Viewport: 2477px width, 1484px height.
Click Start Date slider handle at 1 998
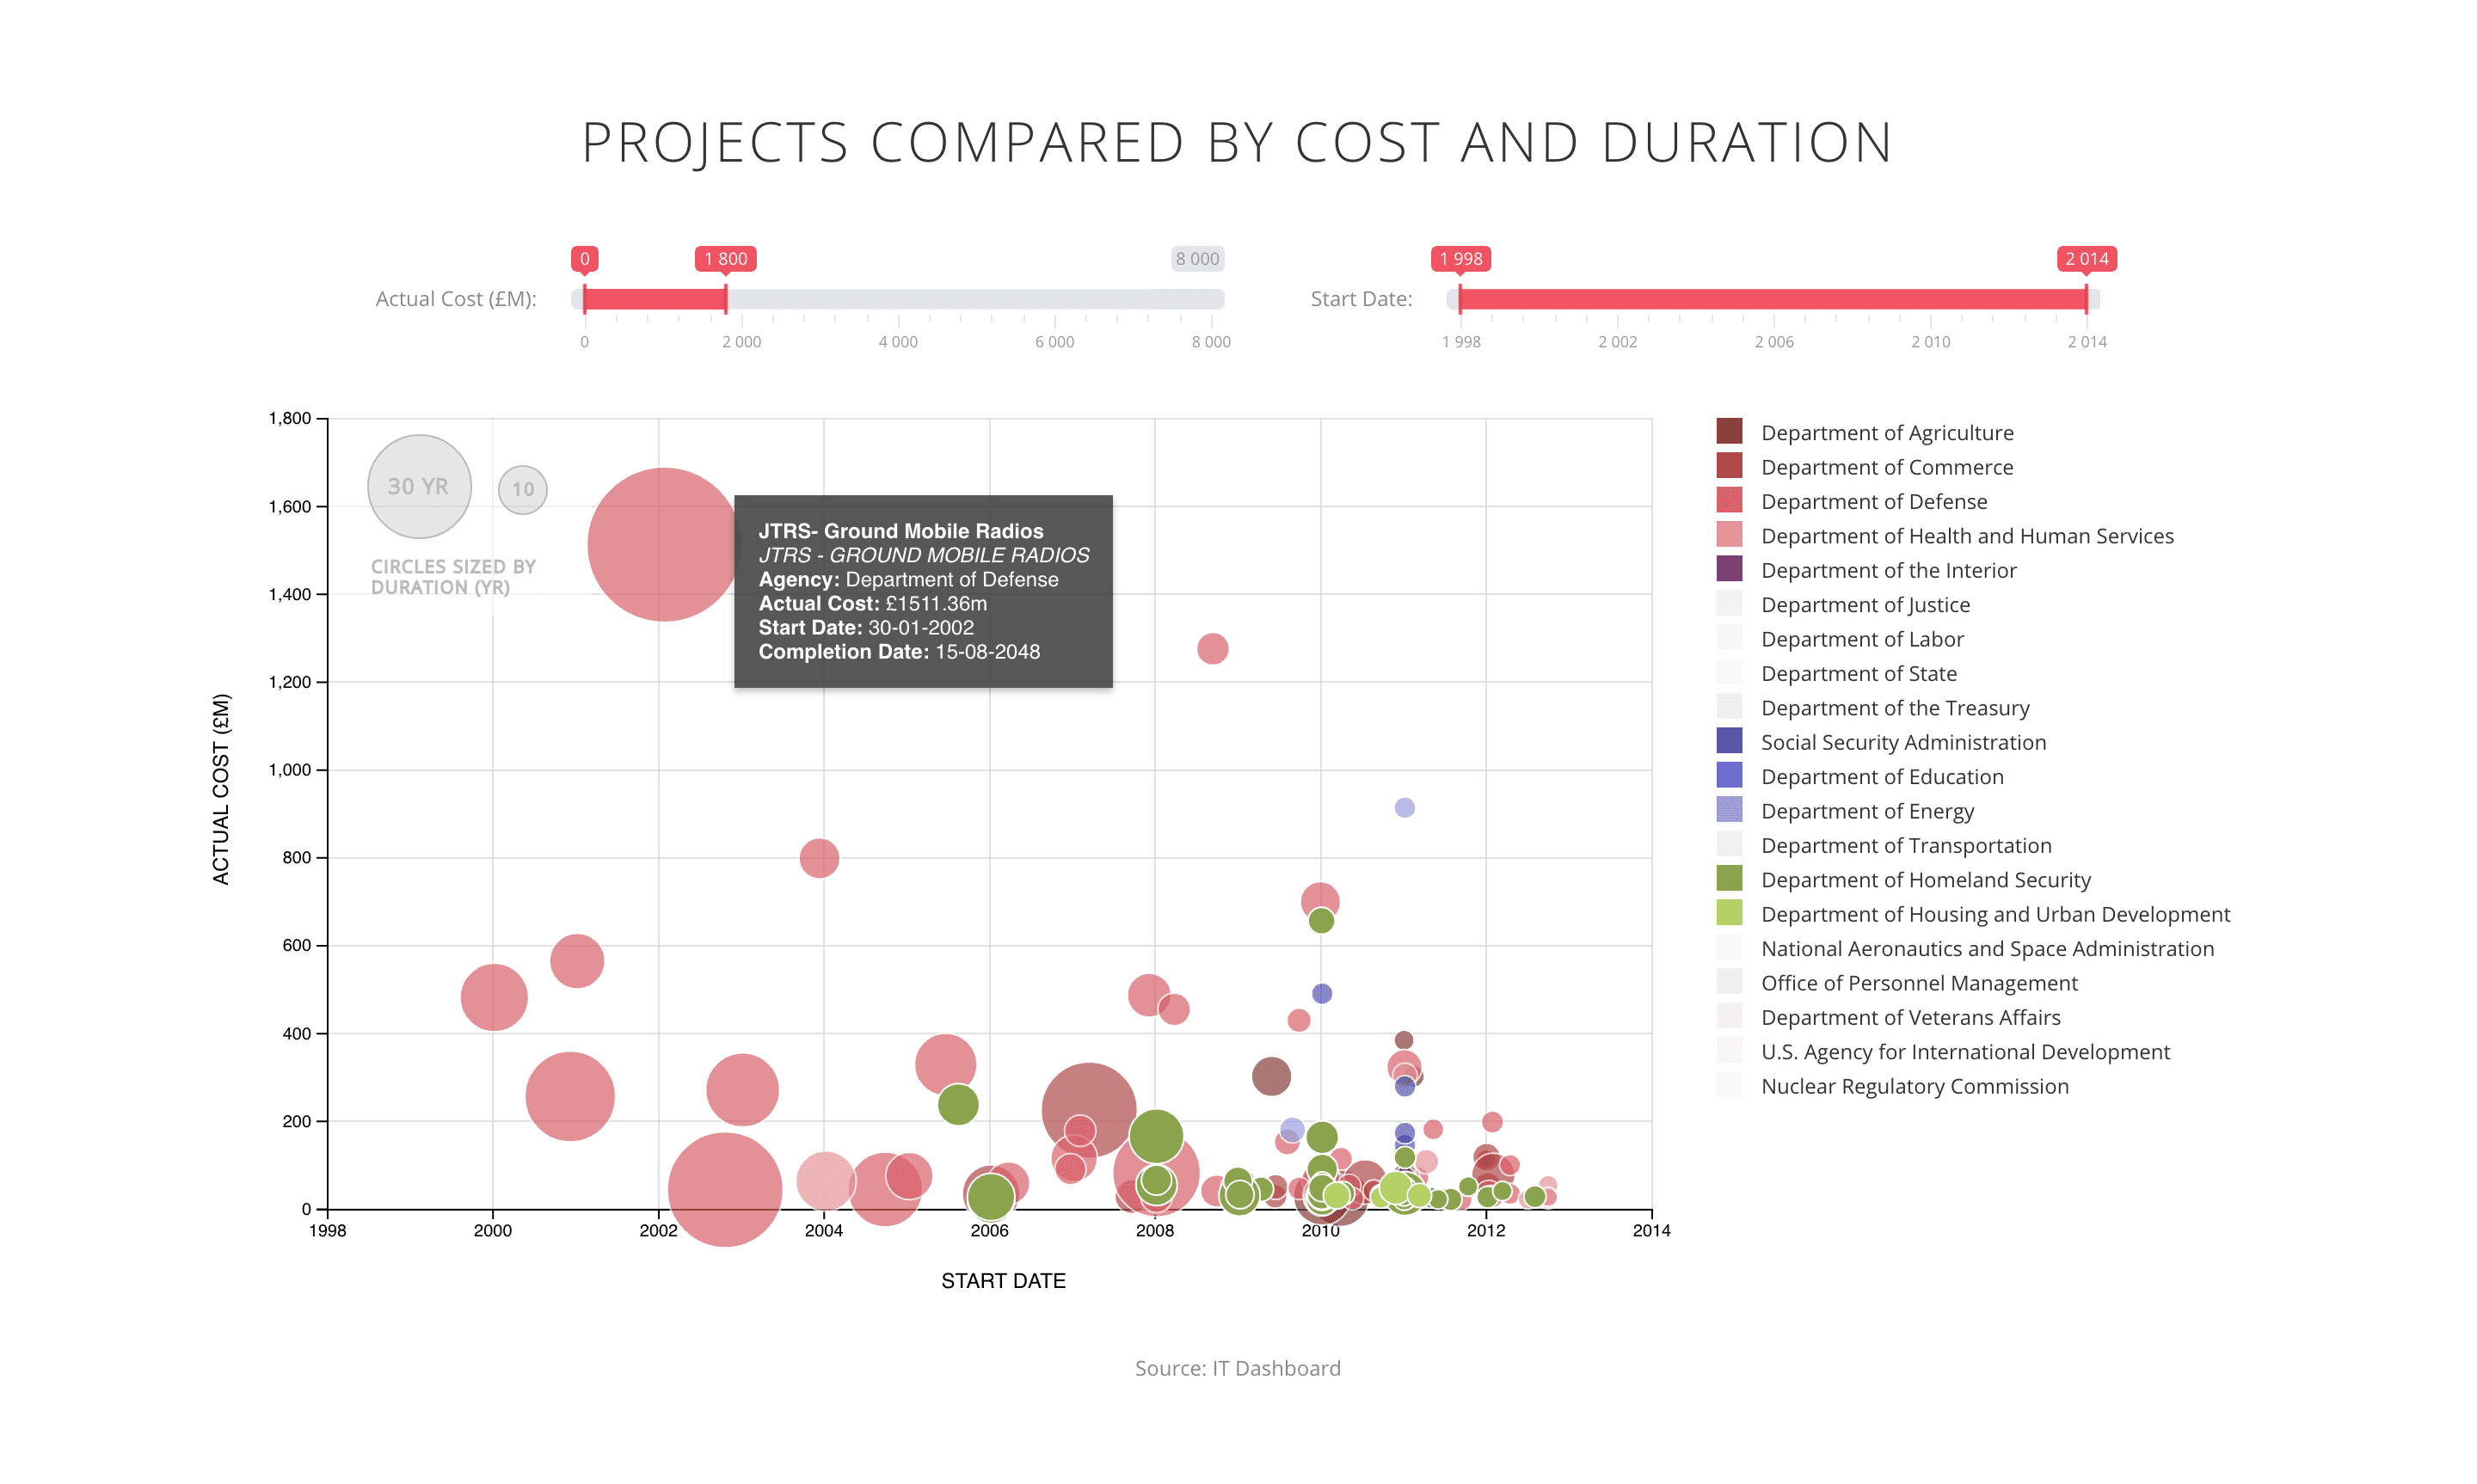point(1460,298)
